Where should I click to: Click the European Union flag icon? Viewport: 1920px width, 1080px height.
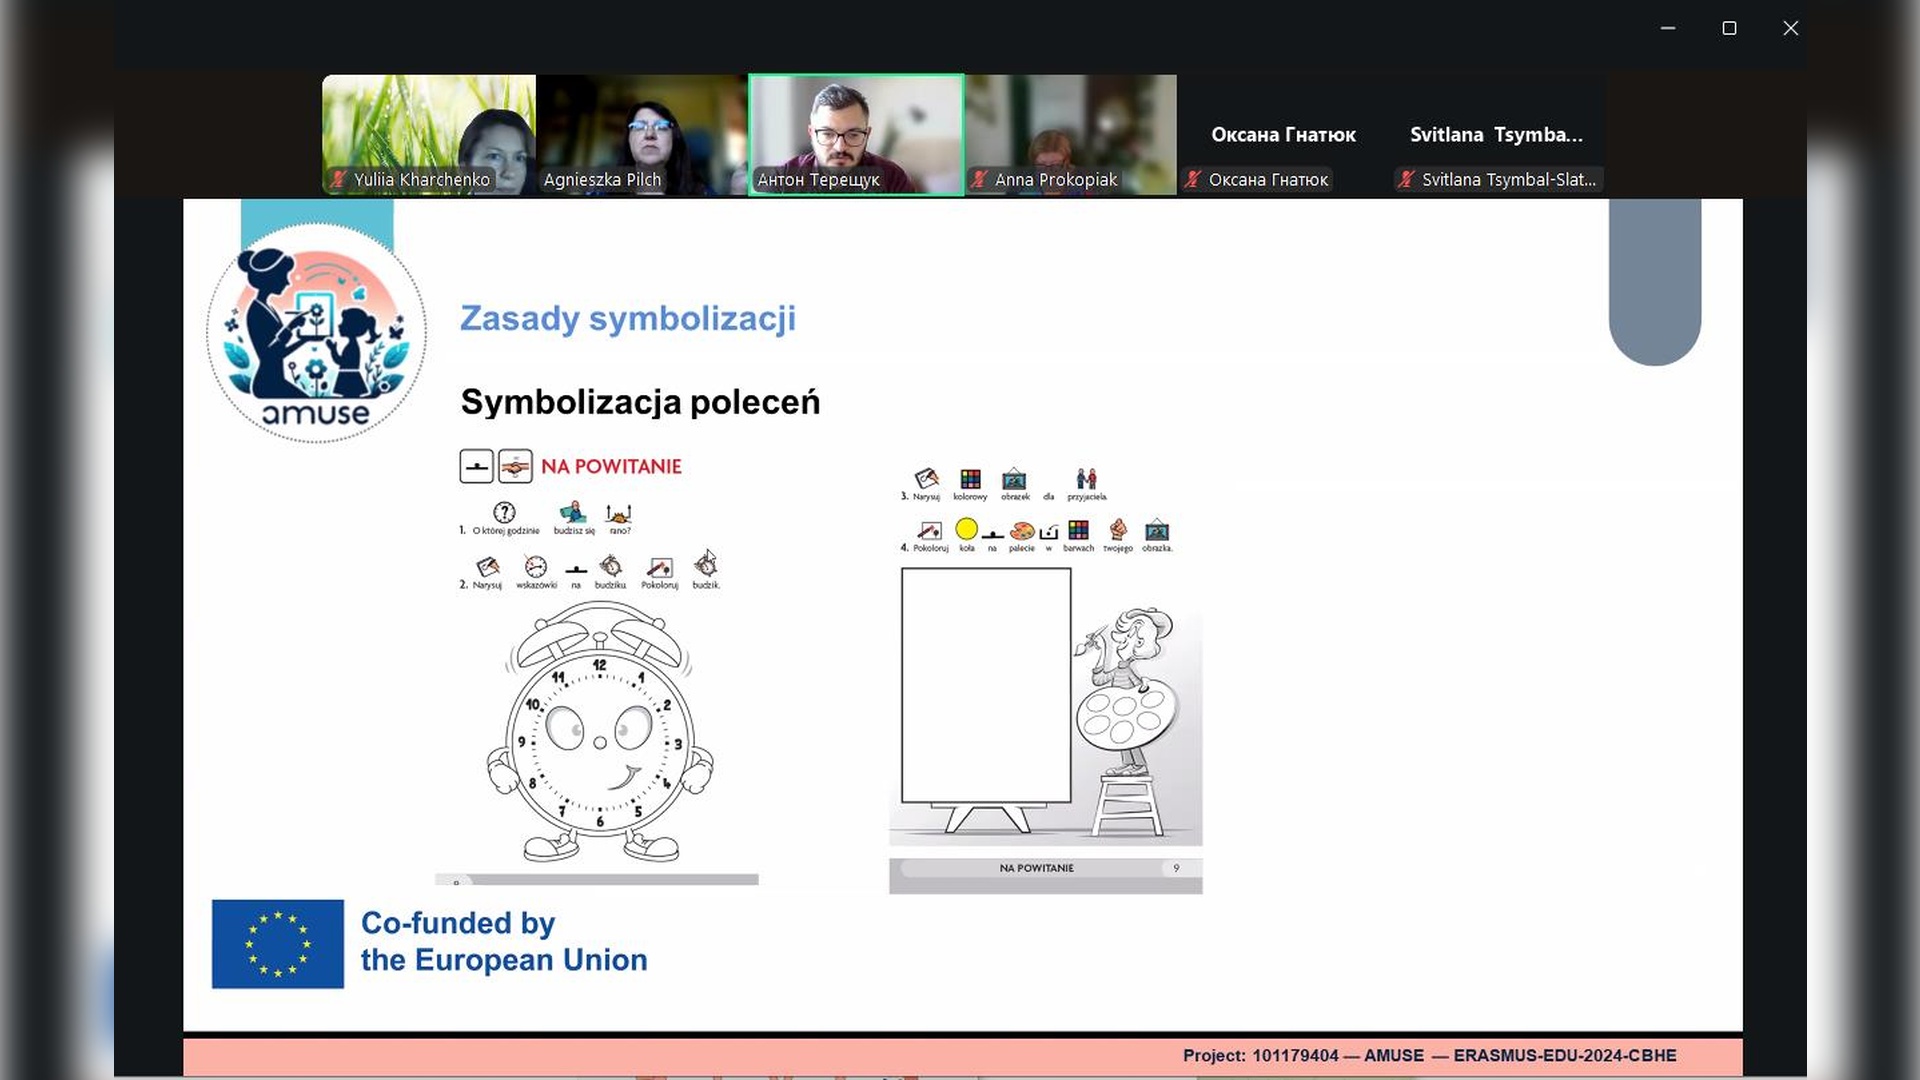278,944
